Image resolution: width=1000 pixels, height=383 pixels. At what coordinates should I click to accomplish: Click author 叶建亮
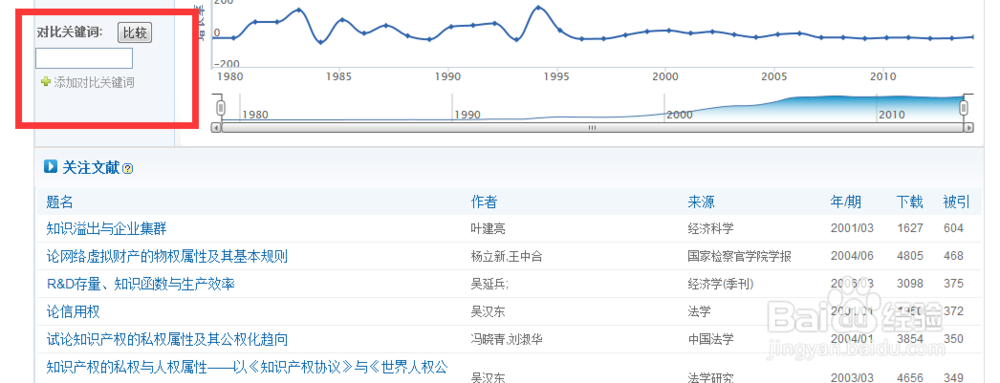(488, 229)
